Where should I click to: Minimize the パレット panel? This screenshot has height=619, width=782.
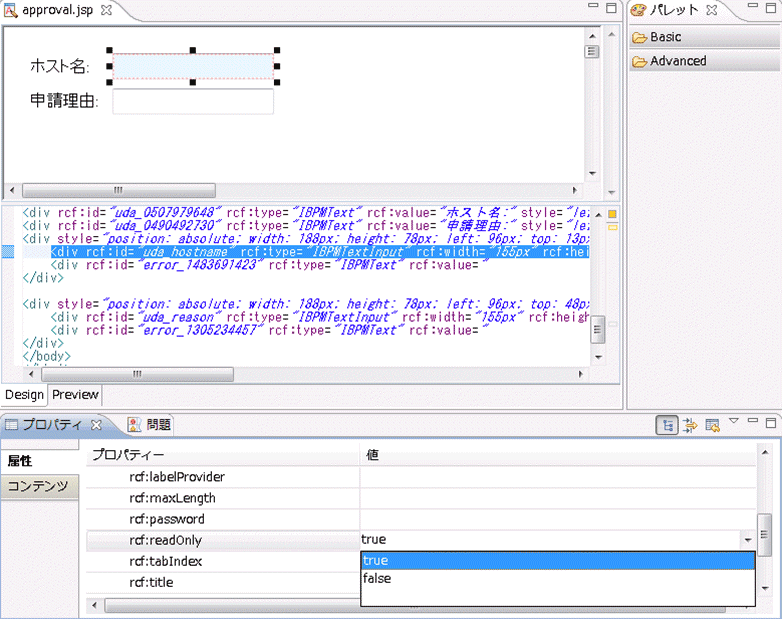(x=753, y=5)
